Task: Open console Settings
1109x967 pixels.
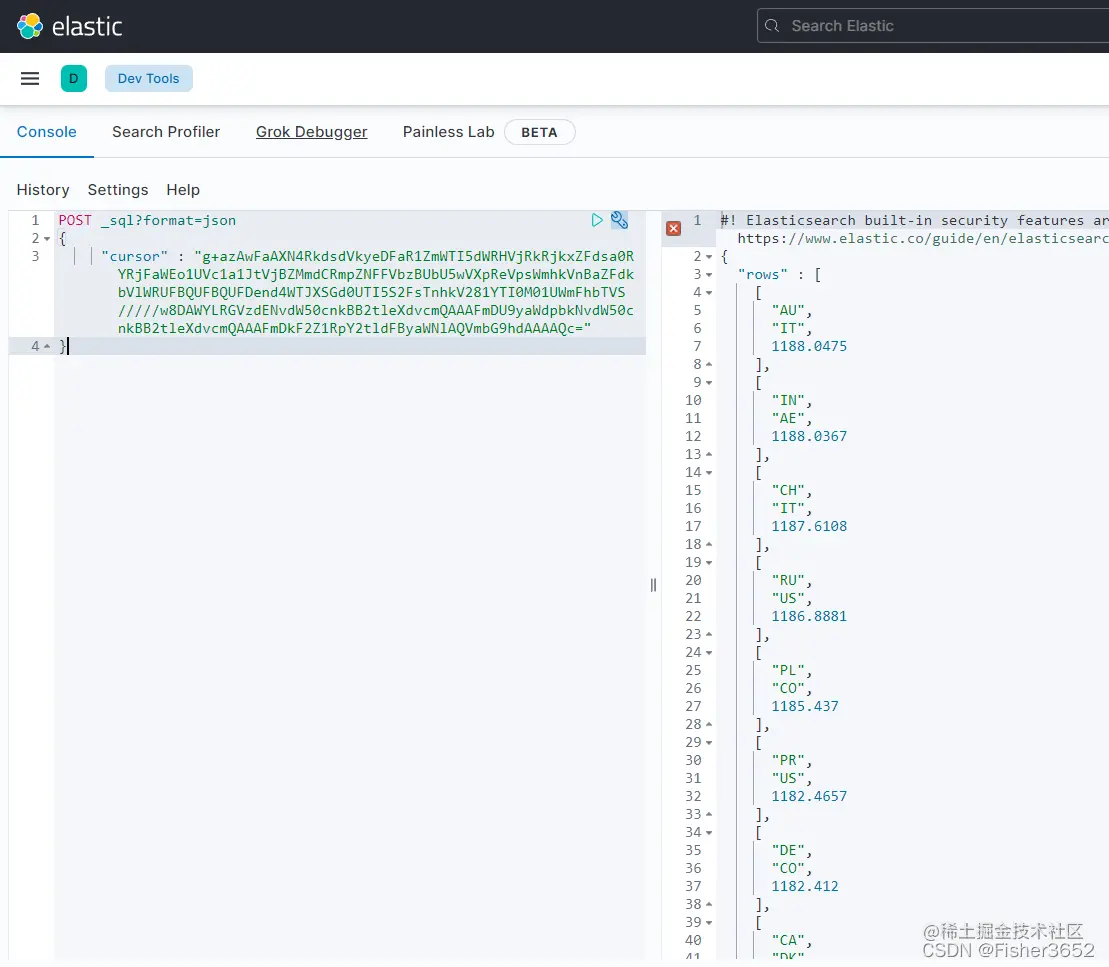Action: [x=118, y=190]
